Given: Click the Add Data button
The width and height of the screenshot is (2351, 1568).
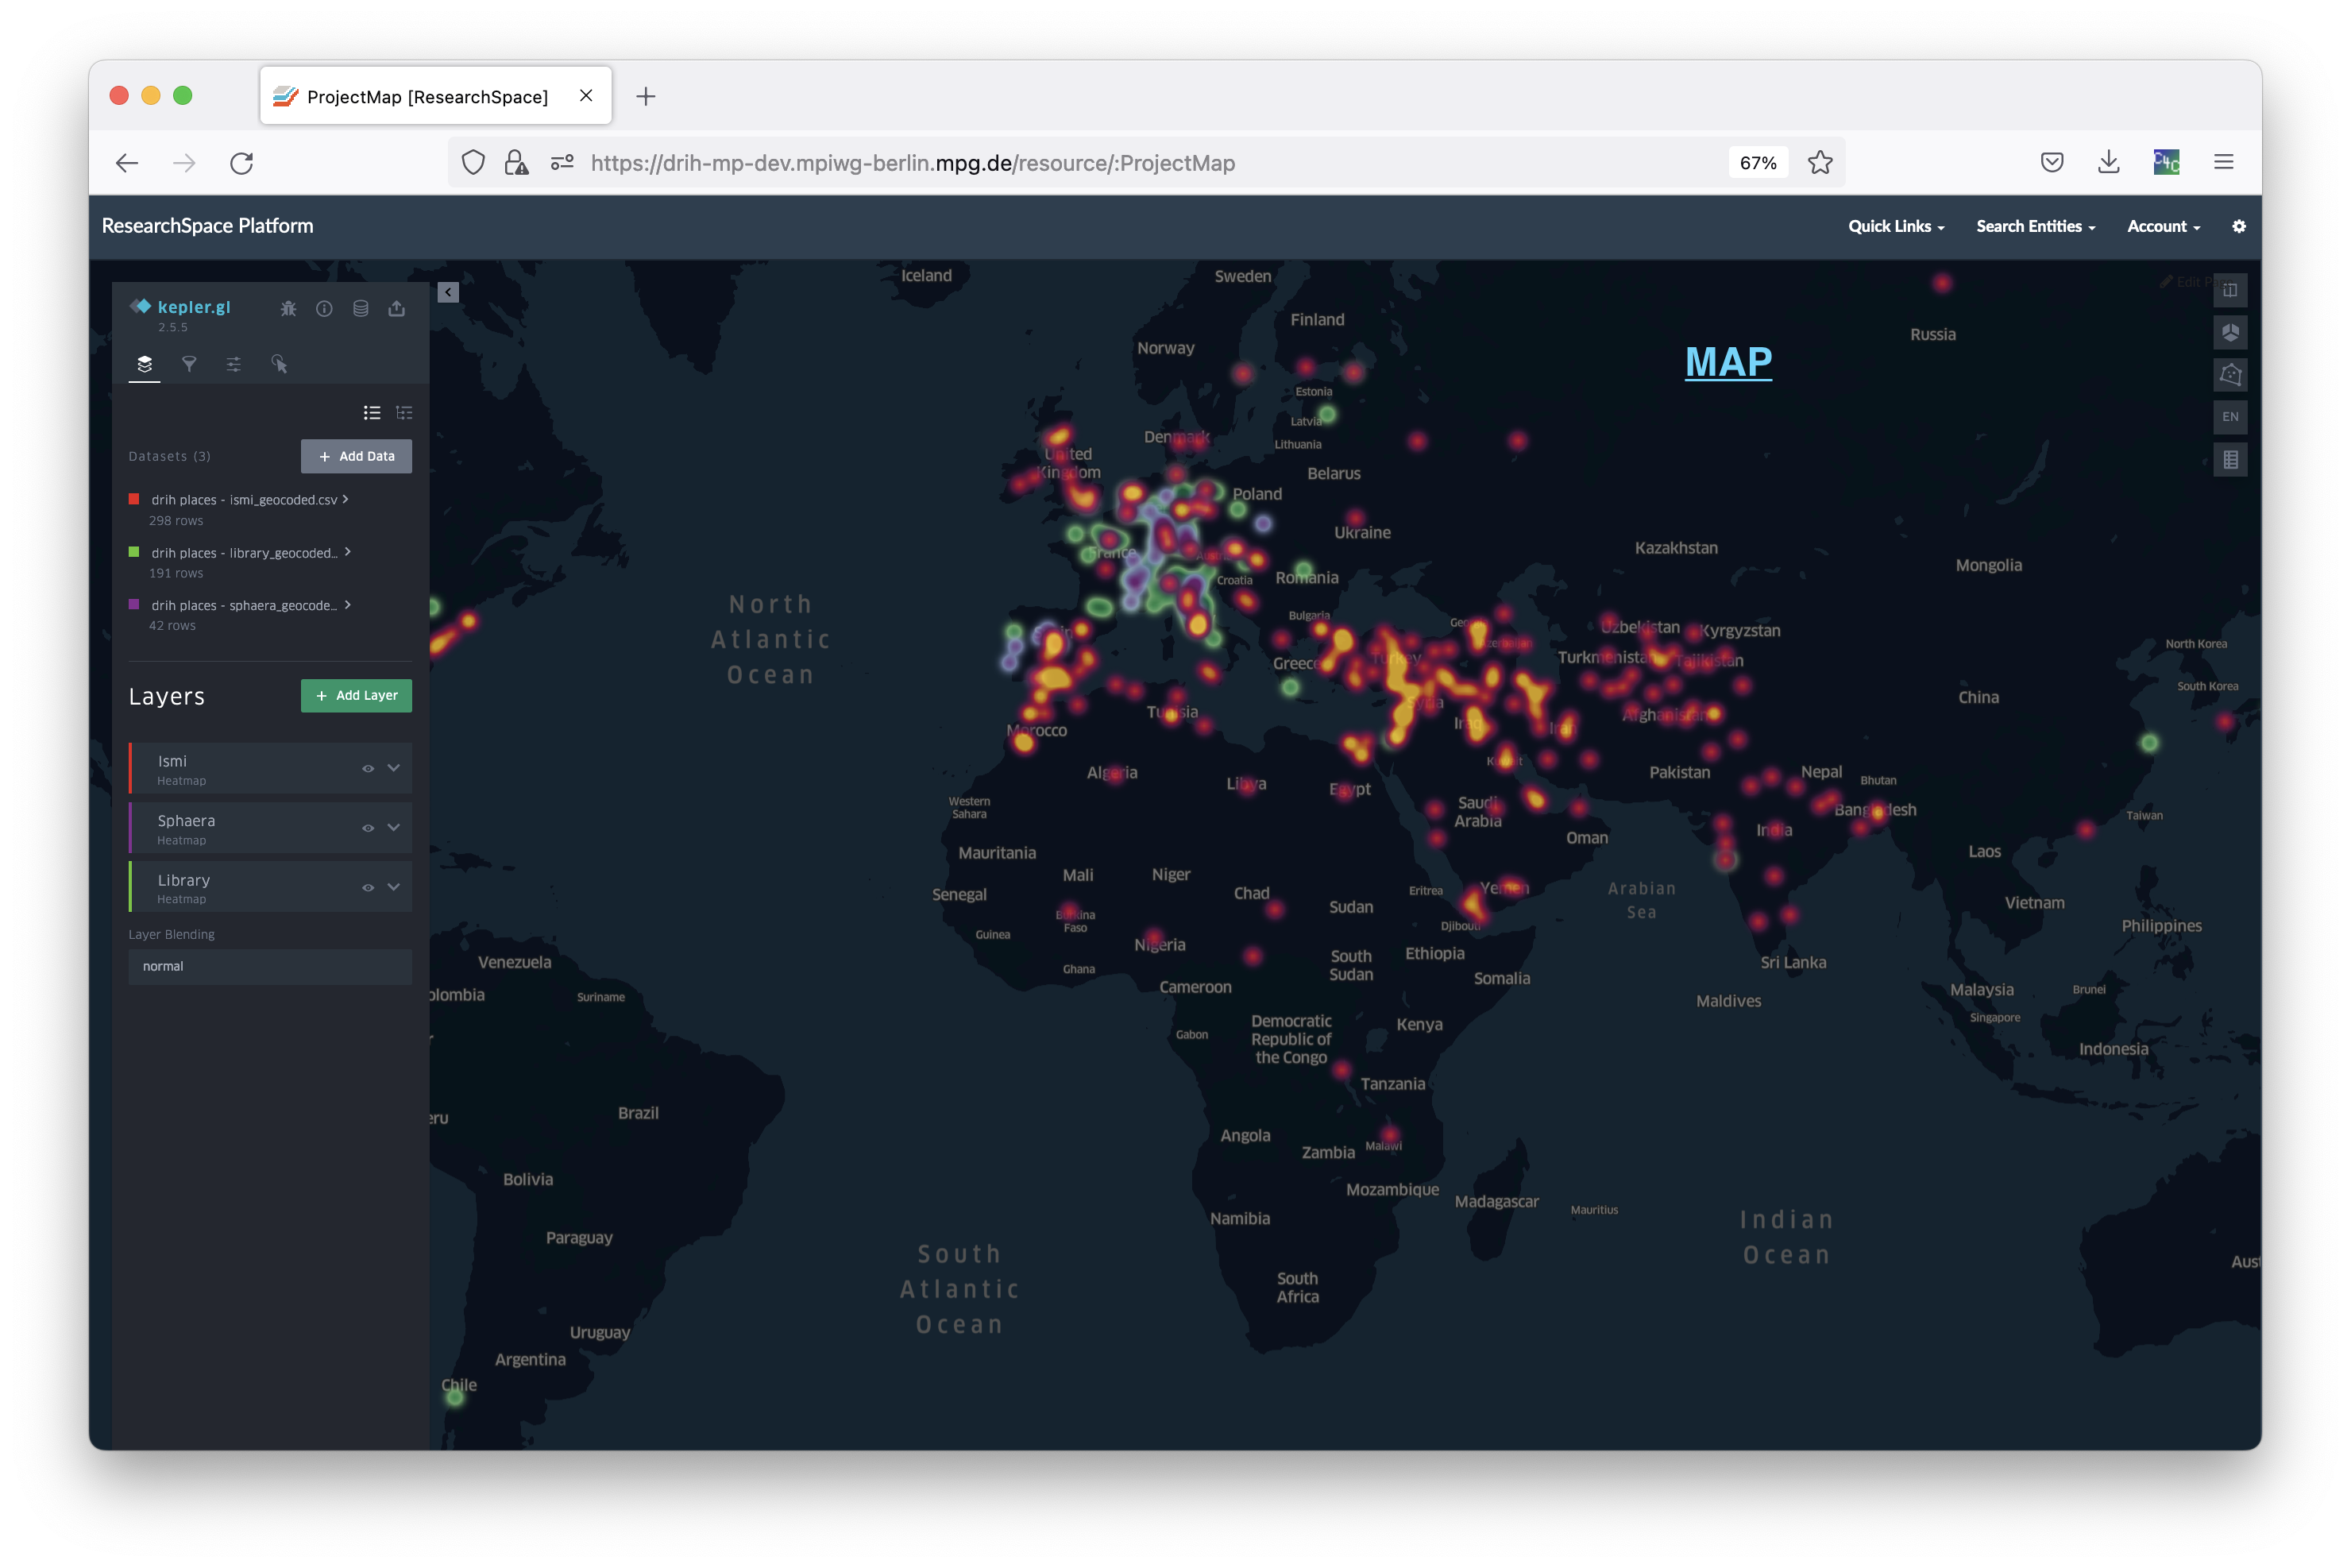Looking at the screenshot, I should (357, 457).
